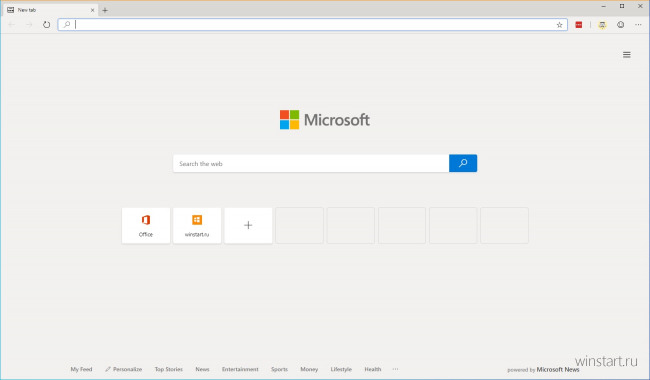Click Personalize with pencil icon
650x380 pixels.
tap(124, 369)
